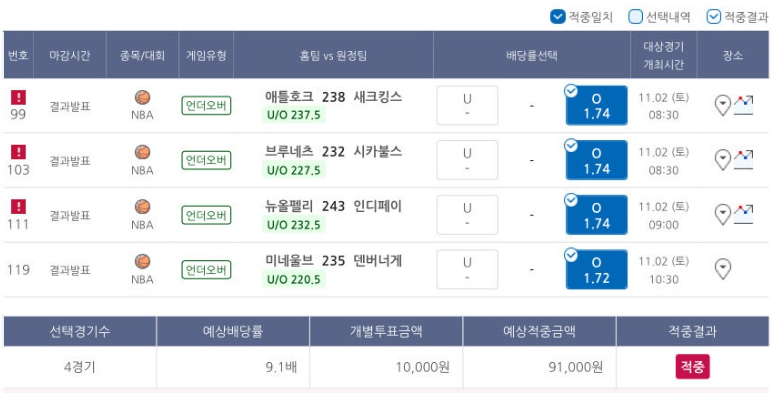Open trend chart icon for game 99
The width and height of the screenshot is (772, 402).
pos(743,105)
